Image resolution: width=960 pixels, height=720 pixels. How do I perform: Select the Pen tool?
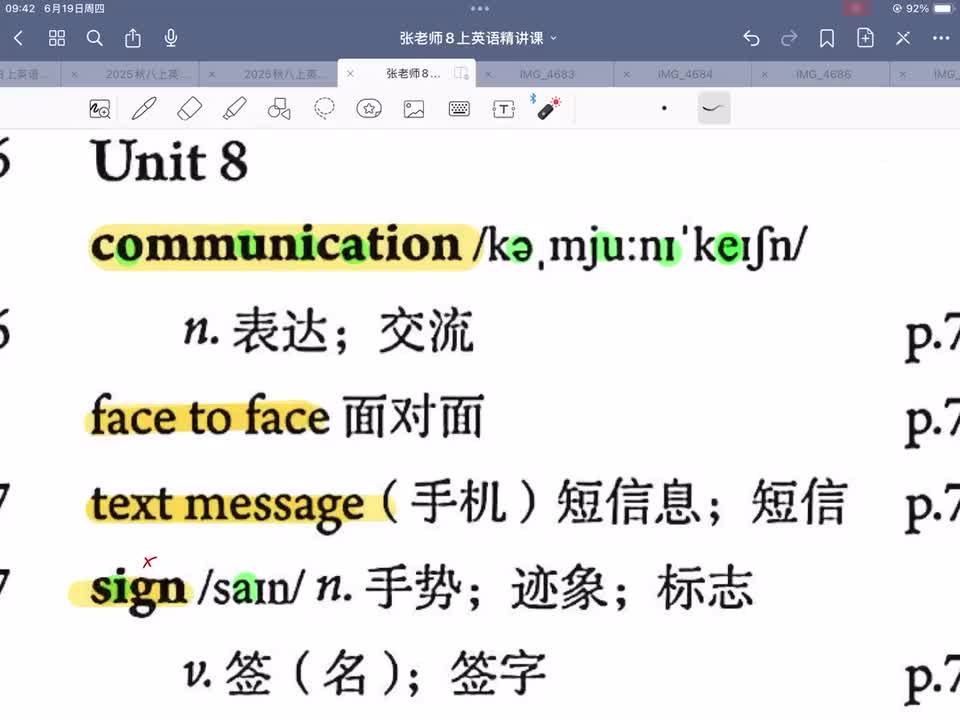(144, 109)
